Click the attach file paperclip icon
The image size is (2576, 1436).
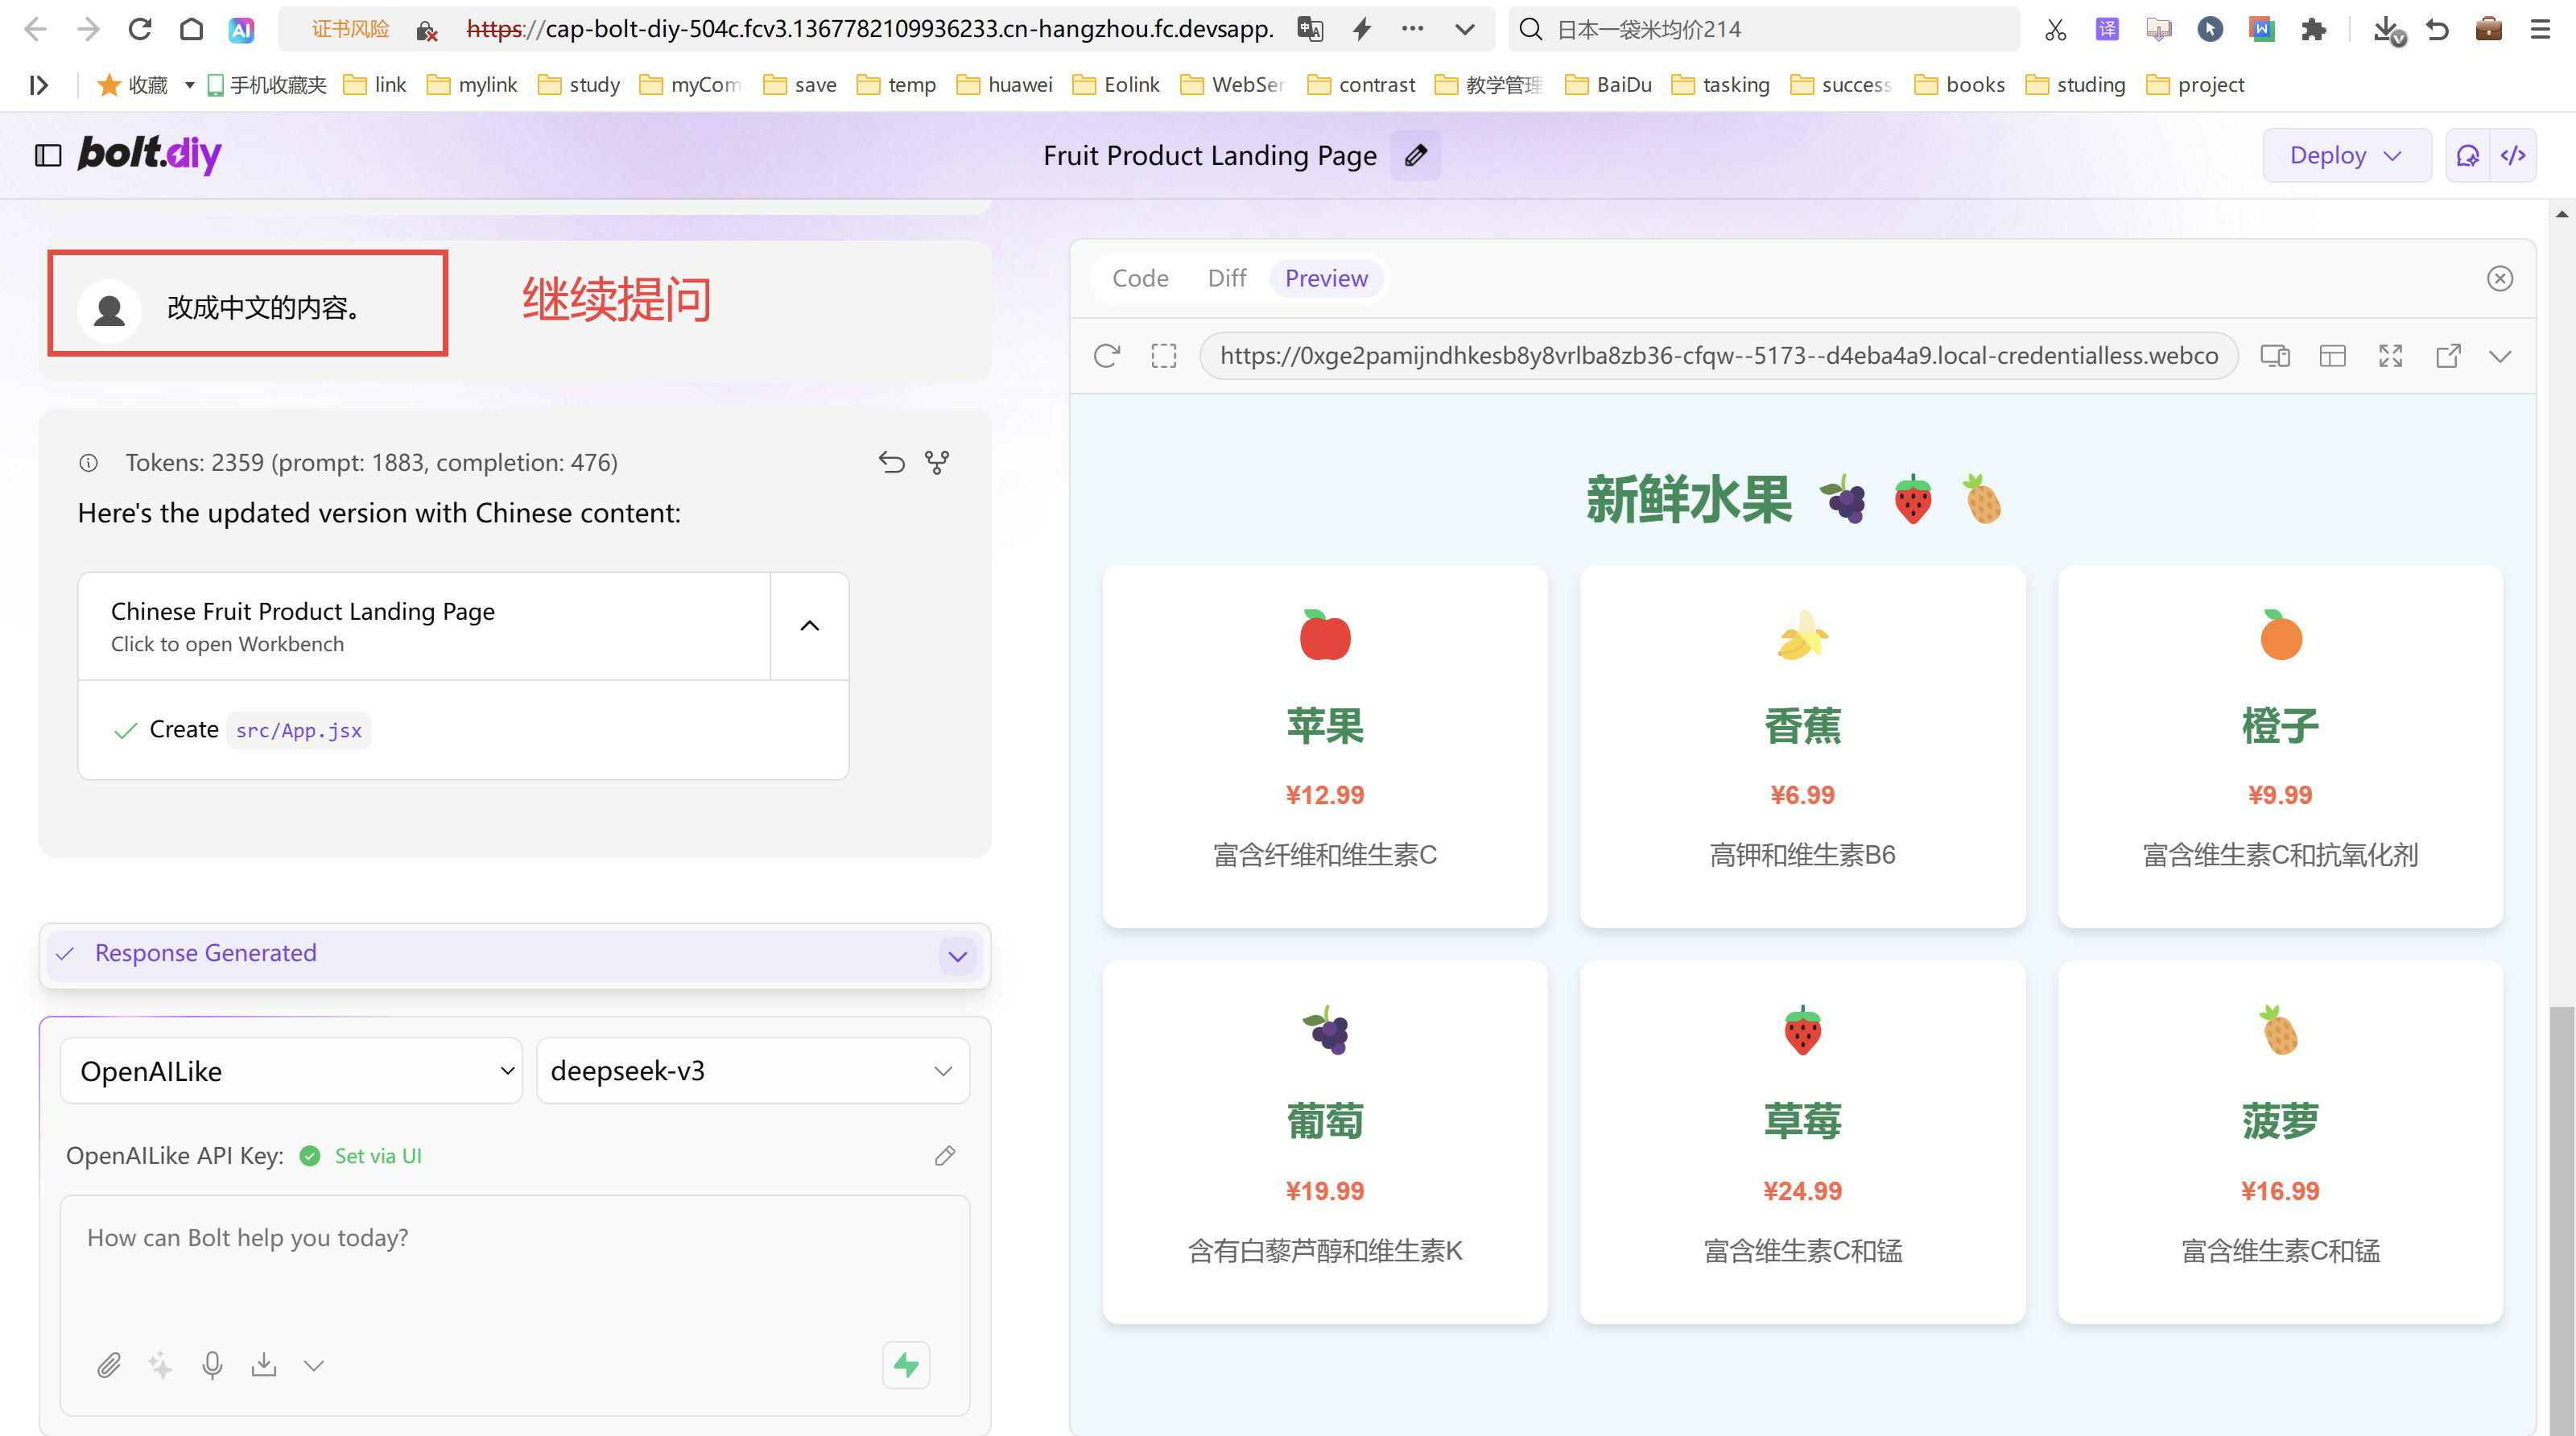tap(109, 1365)
